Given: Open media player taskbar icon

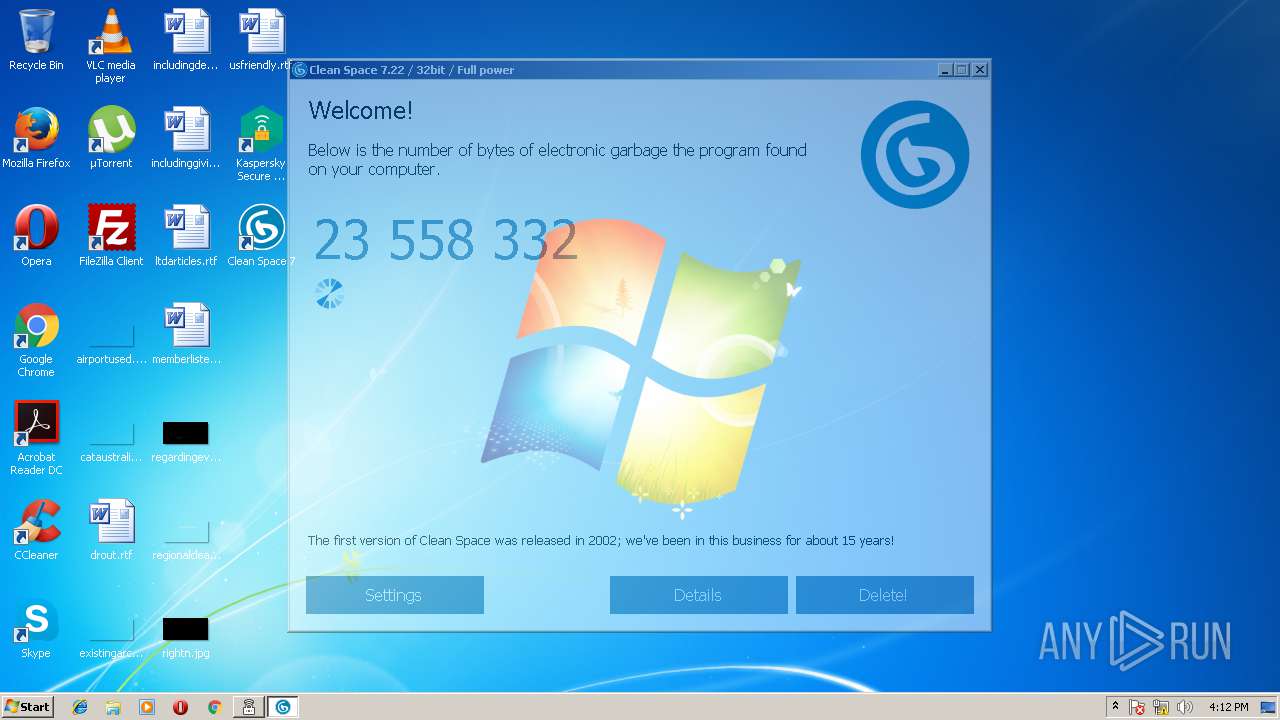Looking at the screenshot, I should 147,707.
